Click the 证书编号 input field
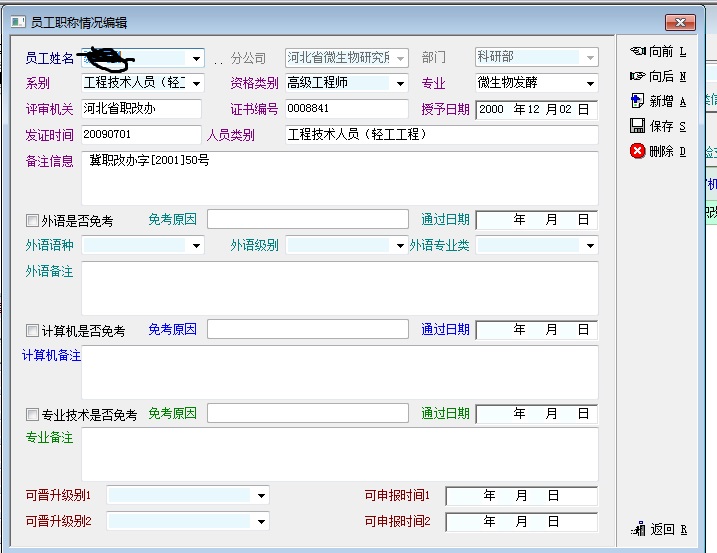 346,109
